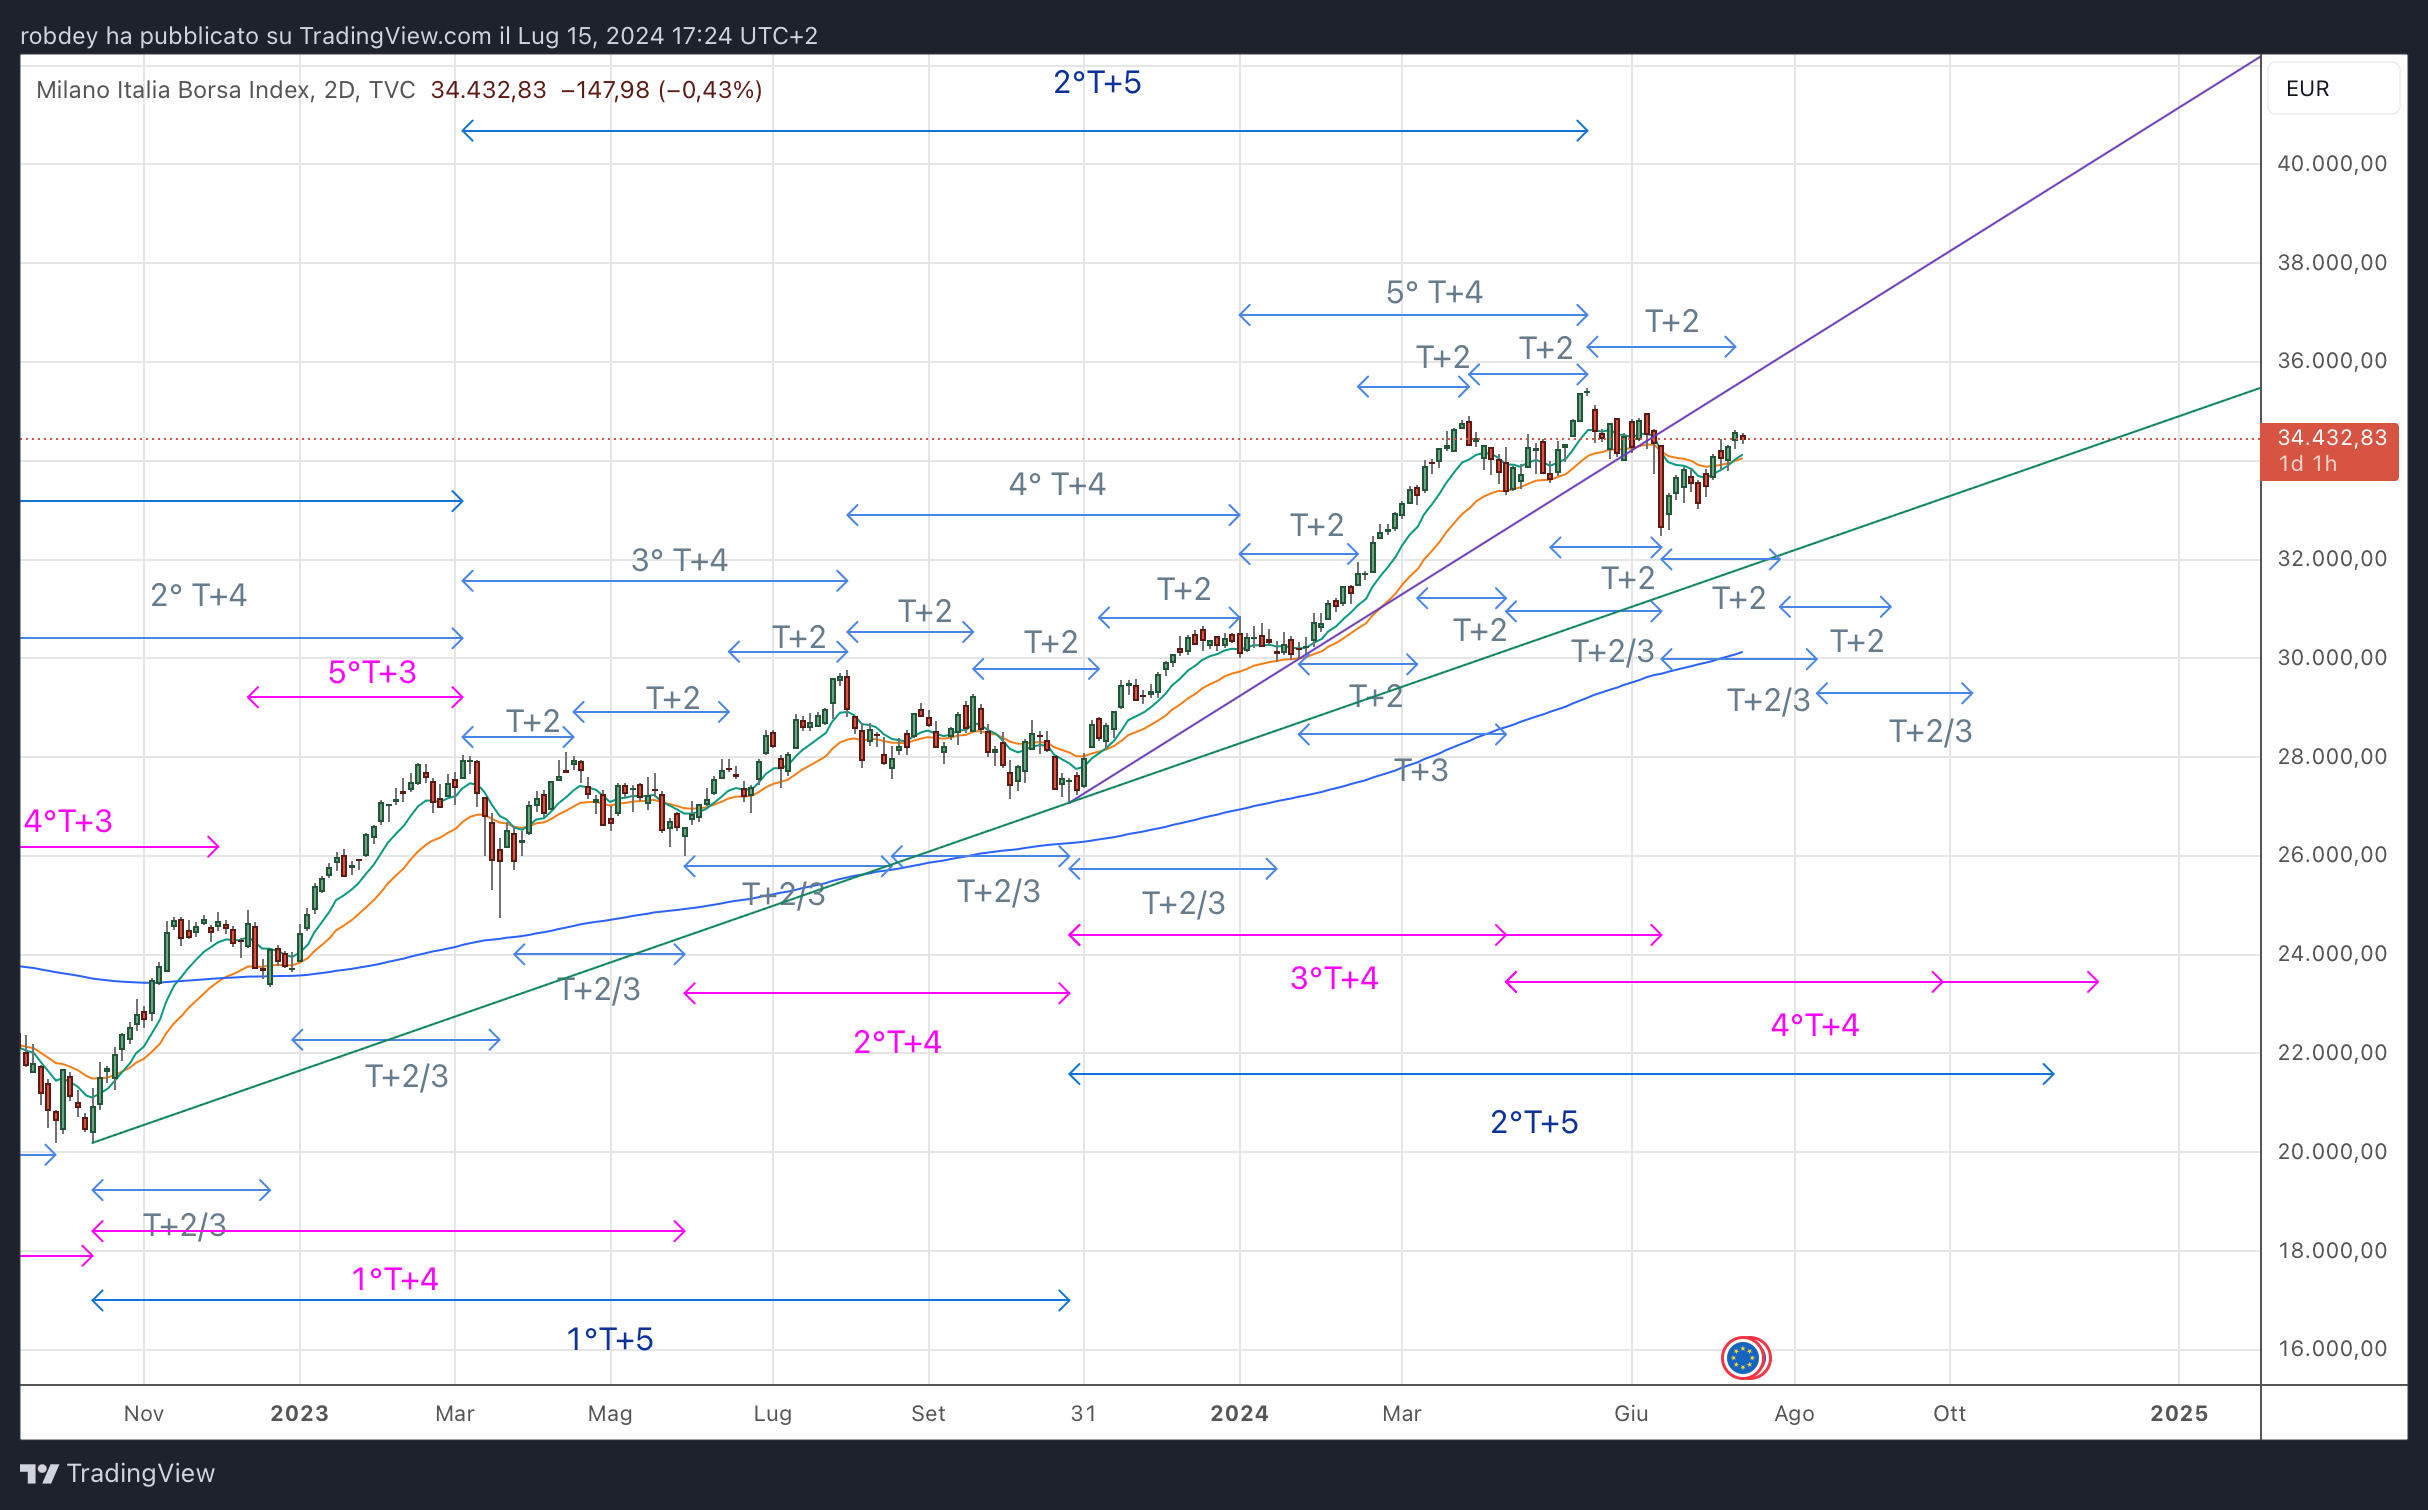The width and height of the screenshot is (2428, 1510).
Task: Select the magenta 2°T+4 label
Action: pyautogui.click(x=898, y=1042)
